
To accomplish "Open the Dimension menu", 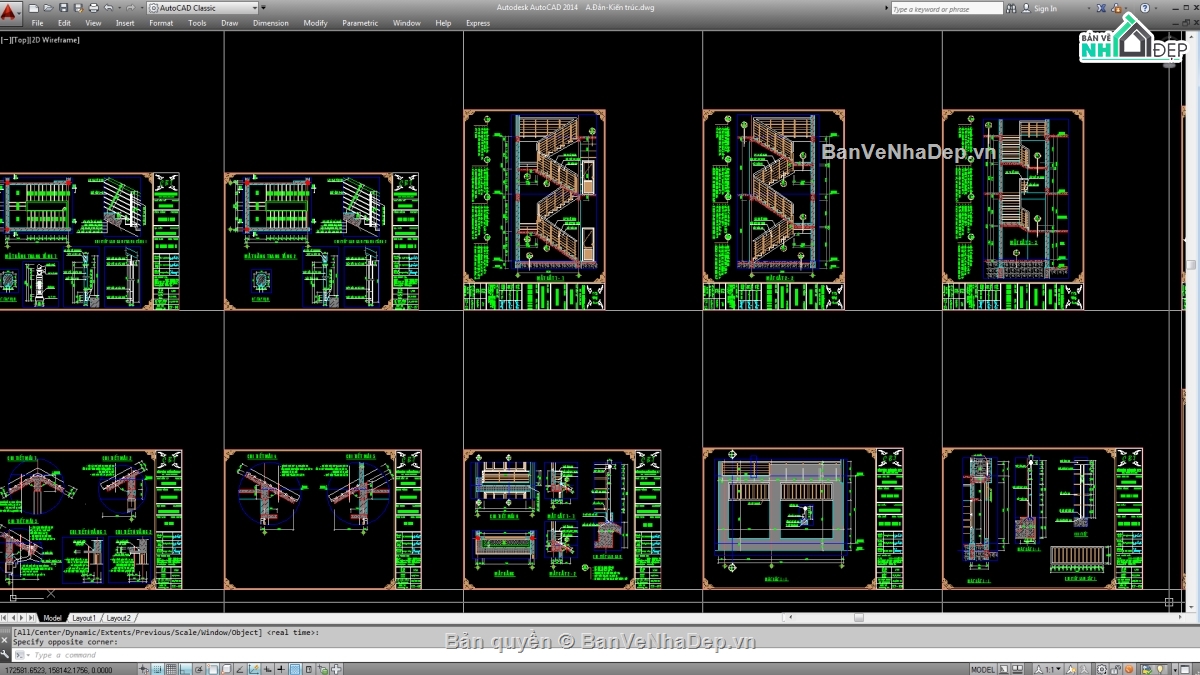I will (x=271, y=22).
